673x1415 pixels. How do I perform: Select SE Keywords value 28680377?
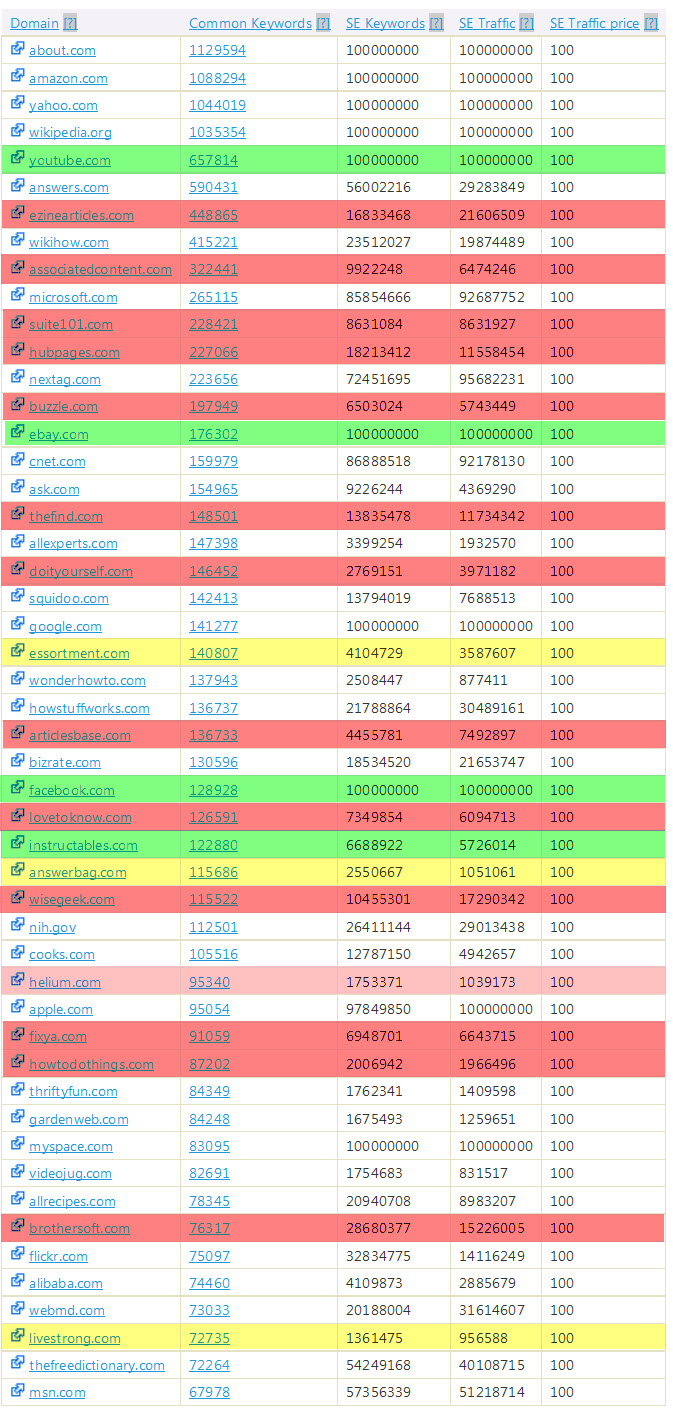[x=378, y=1228]
